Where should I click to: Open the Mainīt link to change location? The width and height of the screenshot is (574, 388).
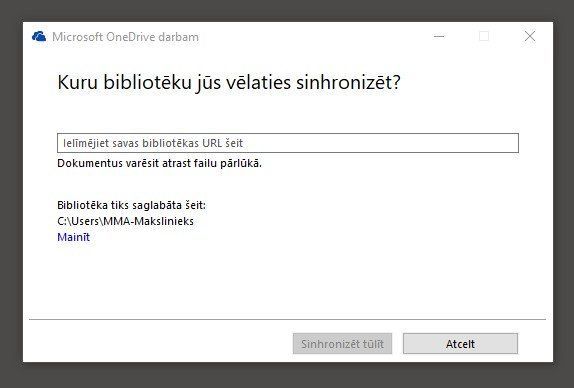(x=74, y=237)
